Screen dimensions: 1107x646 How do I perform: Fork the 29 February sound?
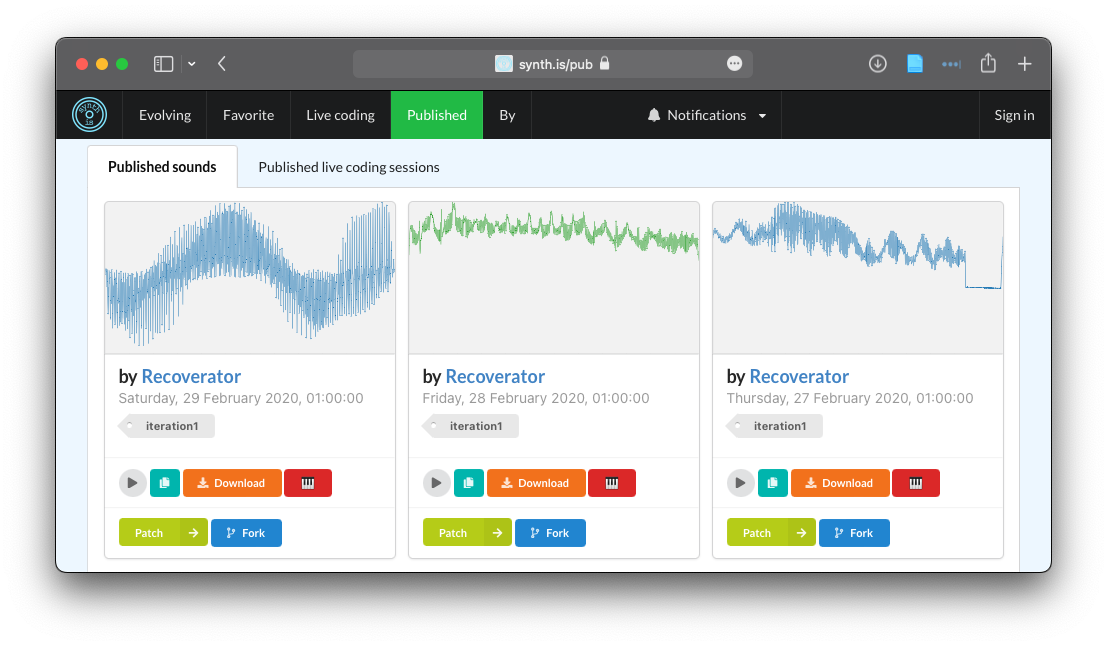point(246,533)
